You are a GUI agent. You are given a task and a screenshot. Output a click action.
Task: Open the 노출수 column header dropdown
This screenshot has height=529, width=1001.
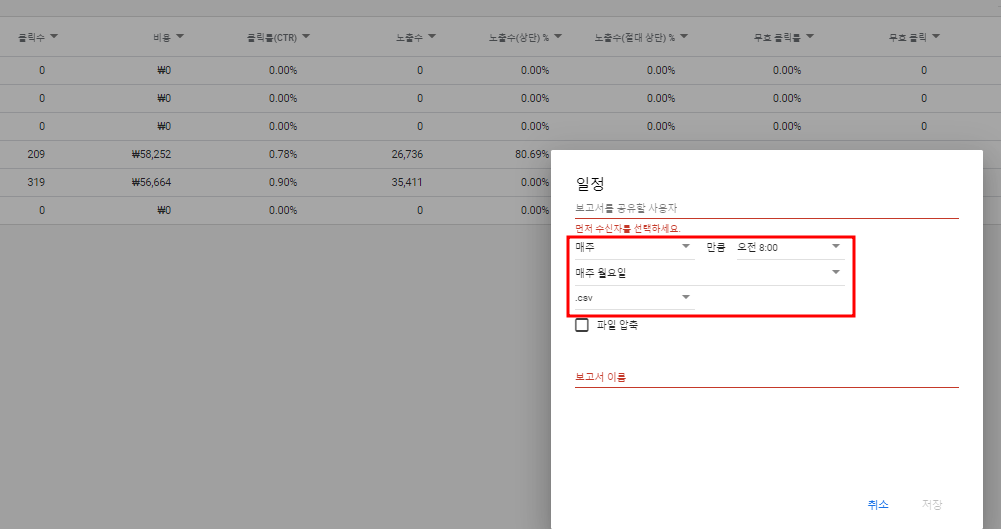[x=432, y=37]
